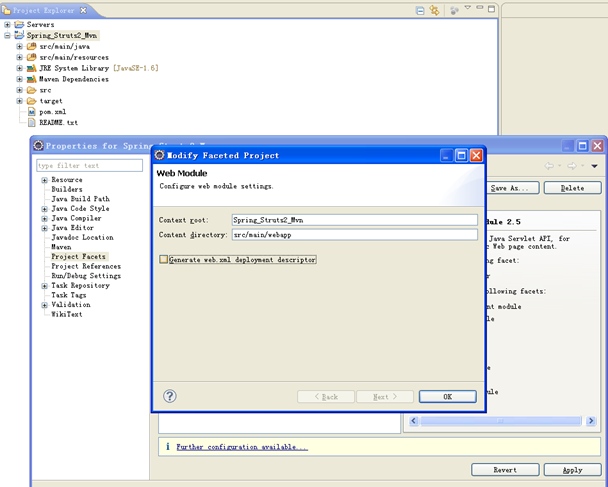Select the Servers folder icon
Screen dimensions: 608x487
[19, 24]
